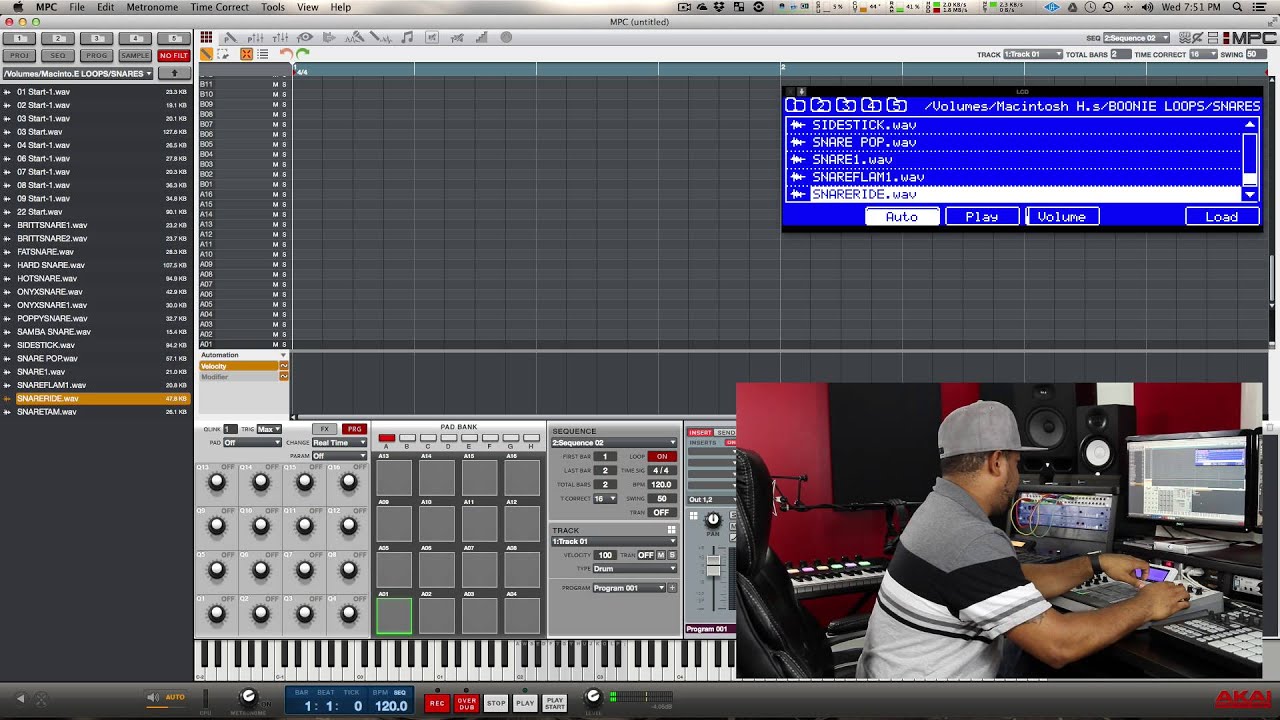Screen dimensions: 1280x720
Task: Click Play in LCD window
Action: pyautogui.click(x=981, y=216)
